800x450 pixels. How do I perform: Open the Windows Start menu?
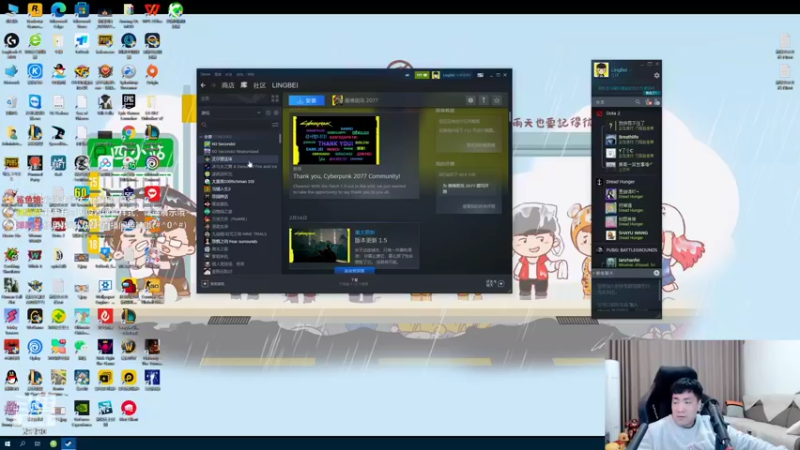pyautogui.click(x=7, y=444)
